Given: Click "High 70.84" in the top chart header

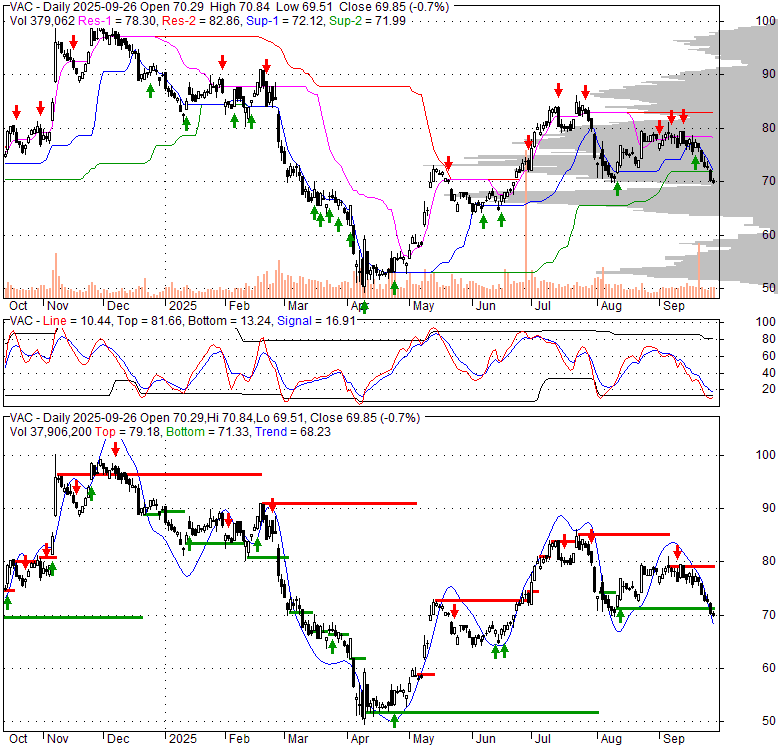Looking at the screenshot, I should coord(240,7).
